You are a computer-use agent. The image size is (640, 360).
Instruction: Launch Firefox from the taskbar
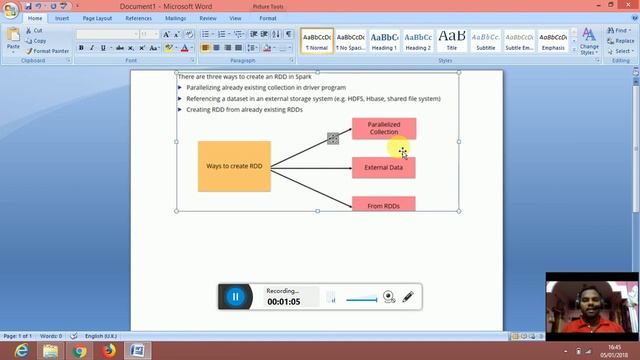pyautogui.click(x=109, y=351)
